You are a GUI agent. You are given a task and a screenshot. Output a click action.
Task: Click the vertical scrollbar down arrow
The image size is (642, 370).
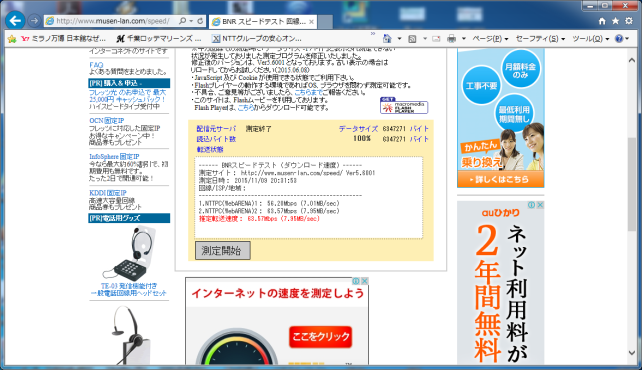(x=632, y=352)
